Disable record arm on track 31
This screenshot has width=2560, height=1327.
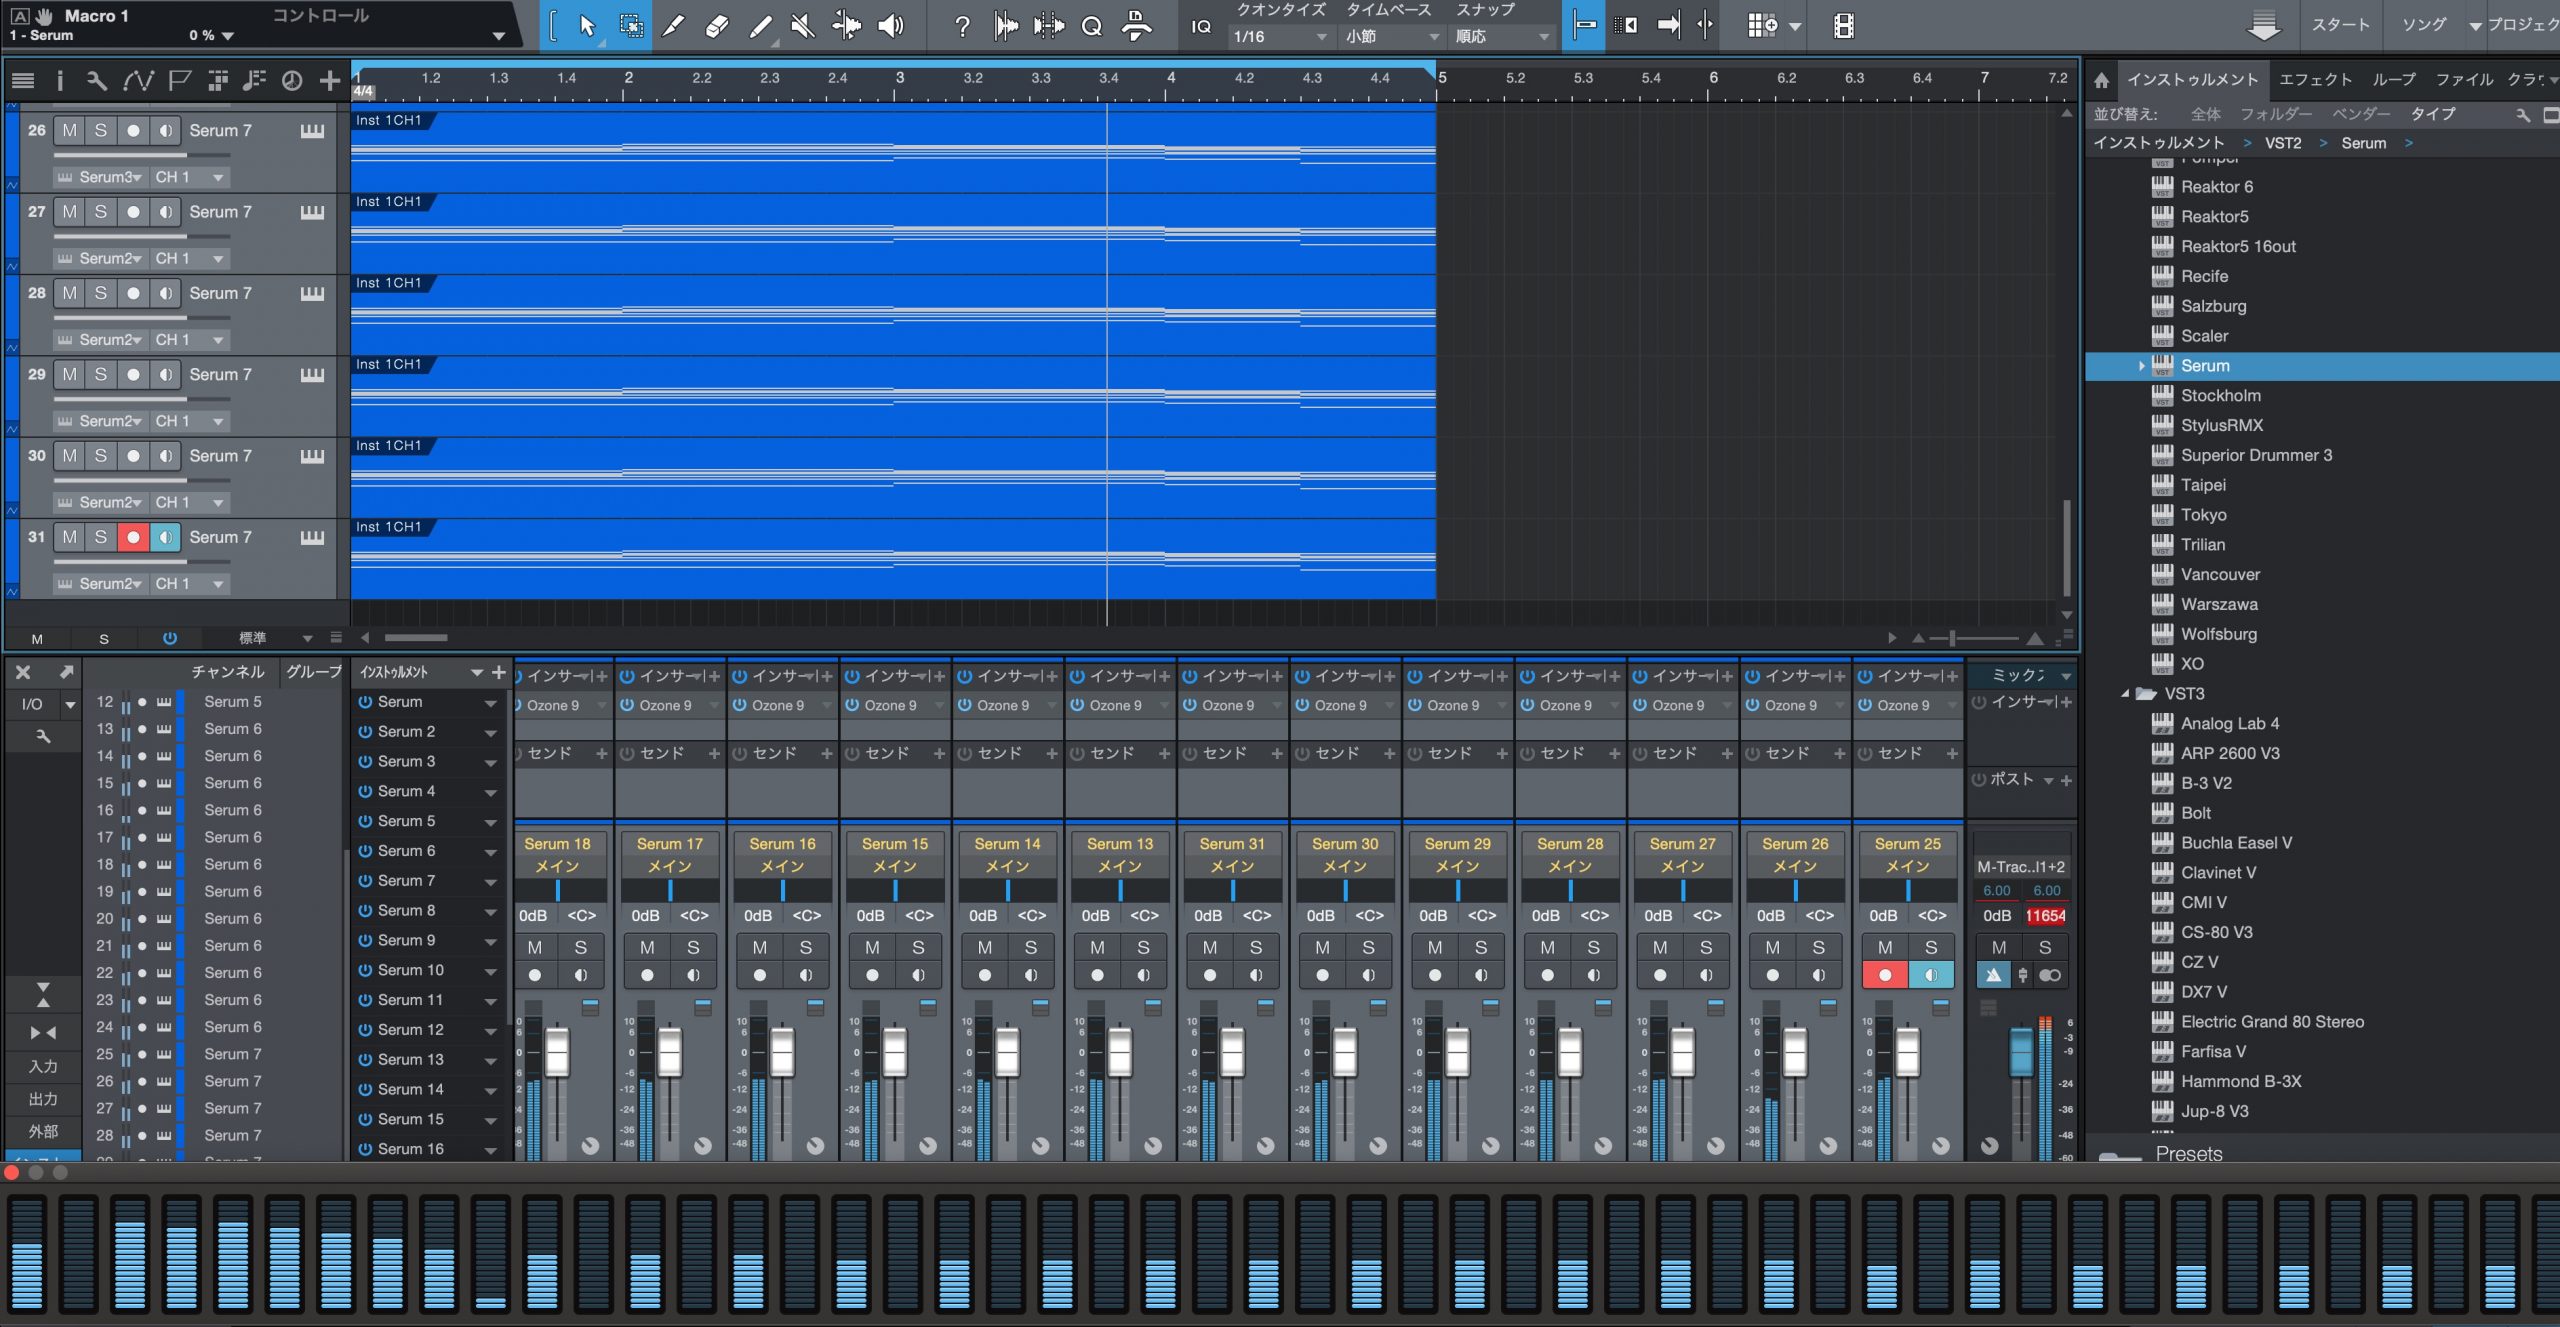[133, 537]
